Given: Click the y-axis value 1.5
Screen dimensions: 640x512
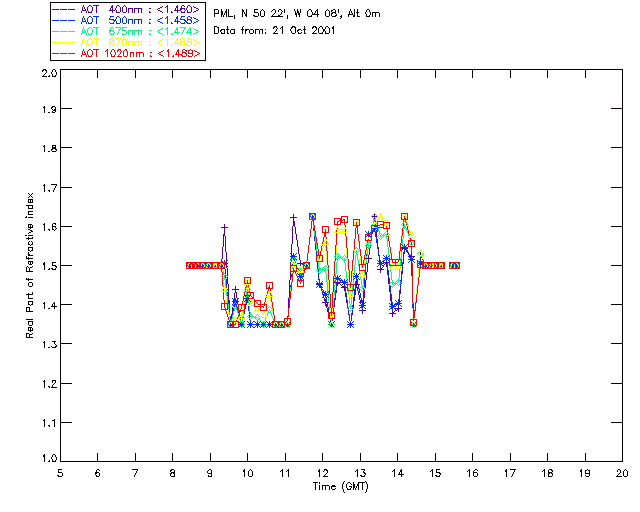Looking at the screenshot, I should pos(49,266).
